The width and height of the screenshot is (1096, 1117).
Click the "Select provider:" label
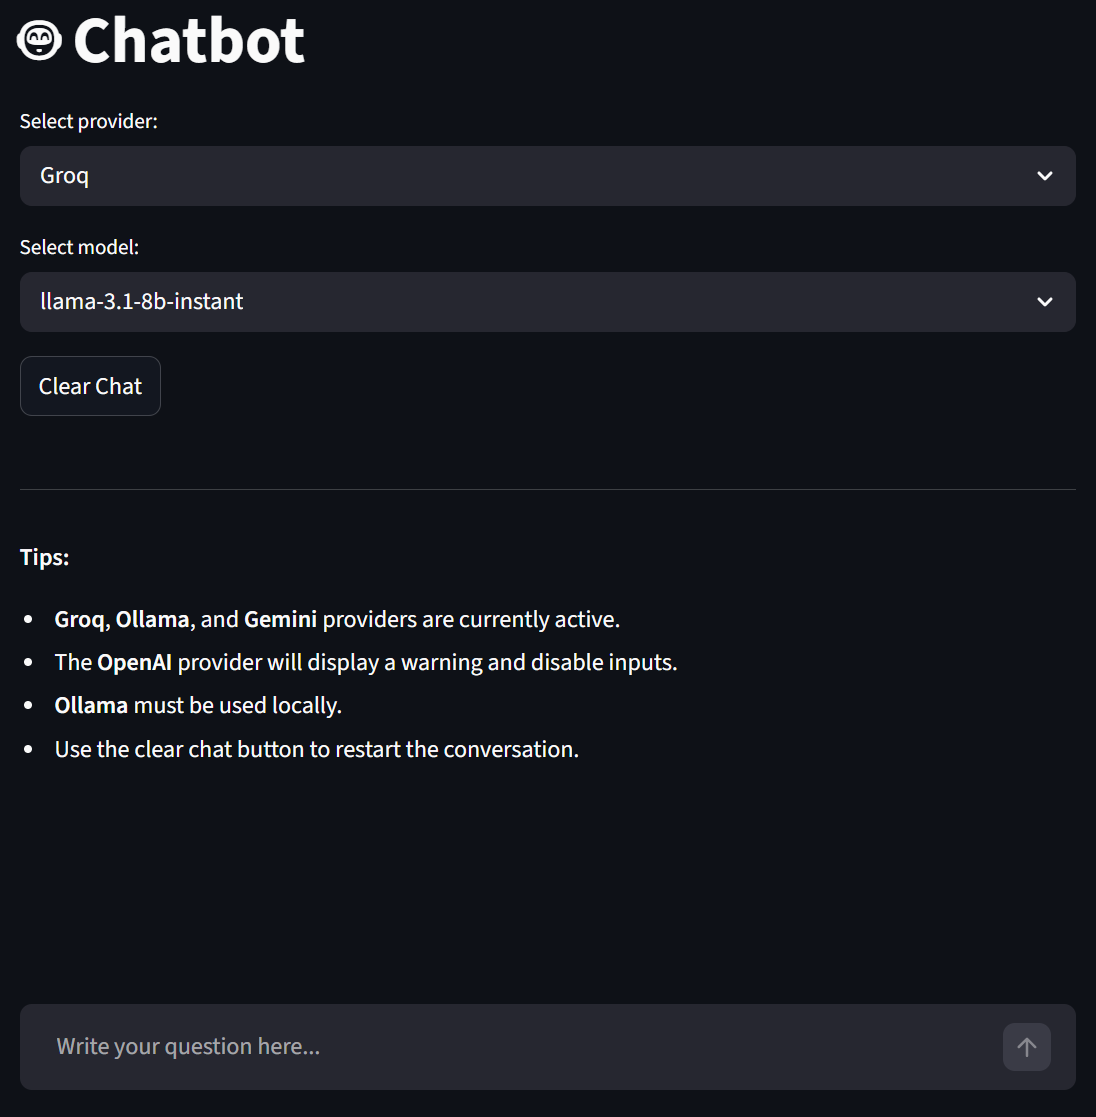coord(89,121)
